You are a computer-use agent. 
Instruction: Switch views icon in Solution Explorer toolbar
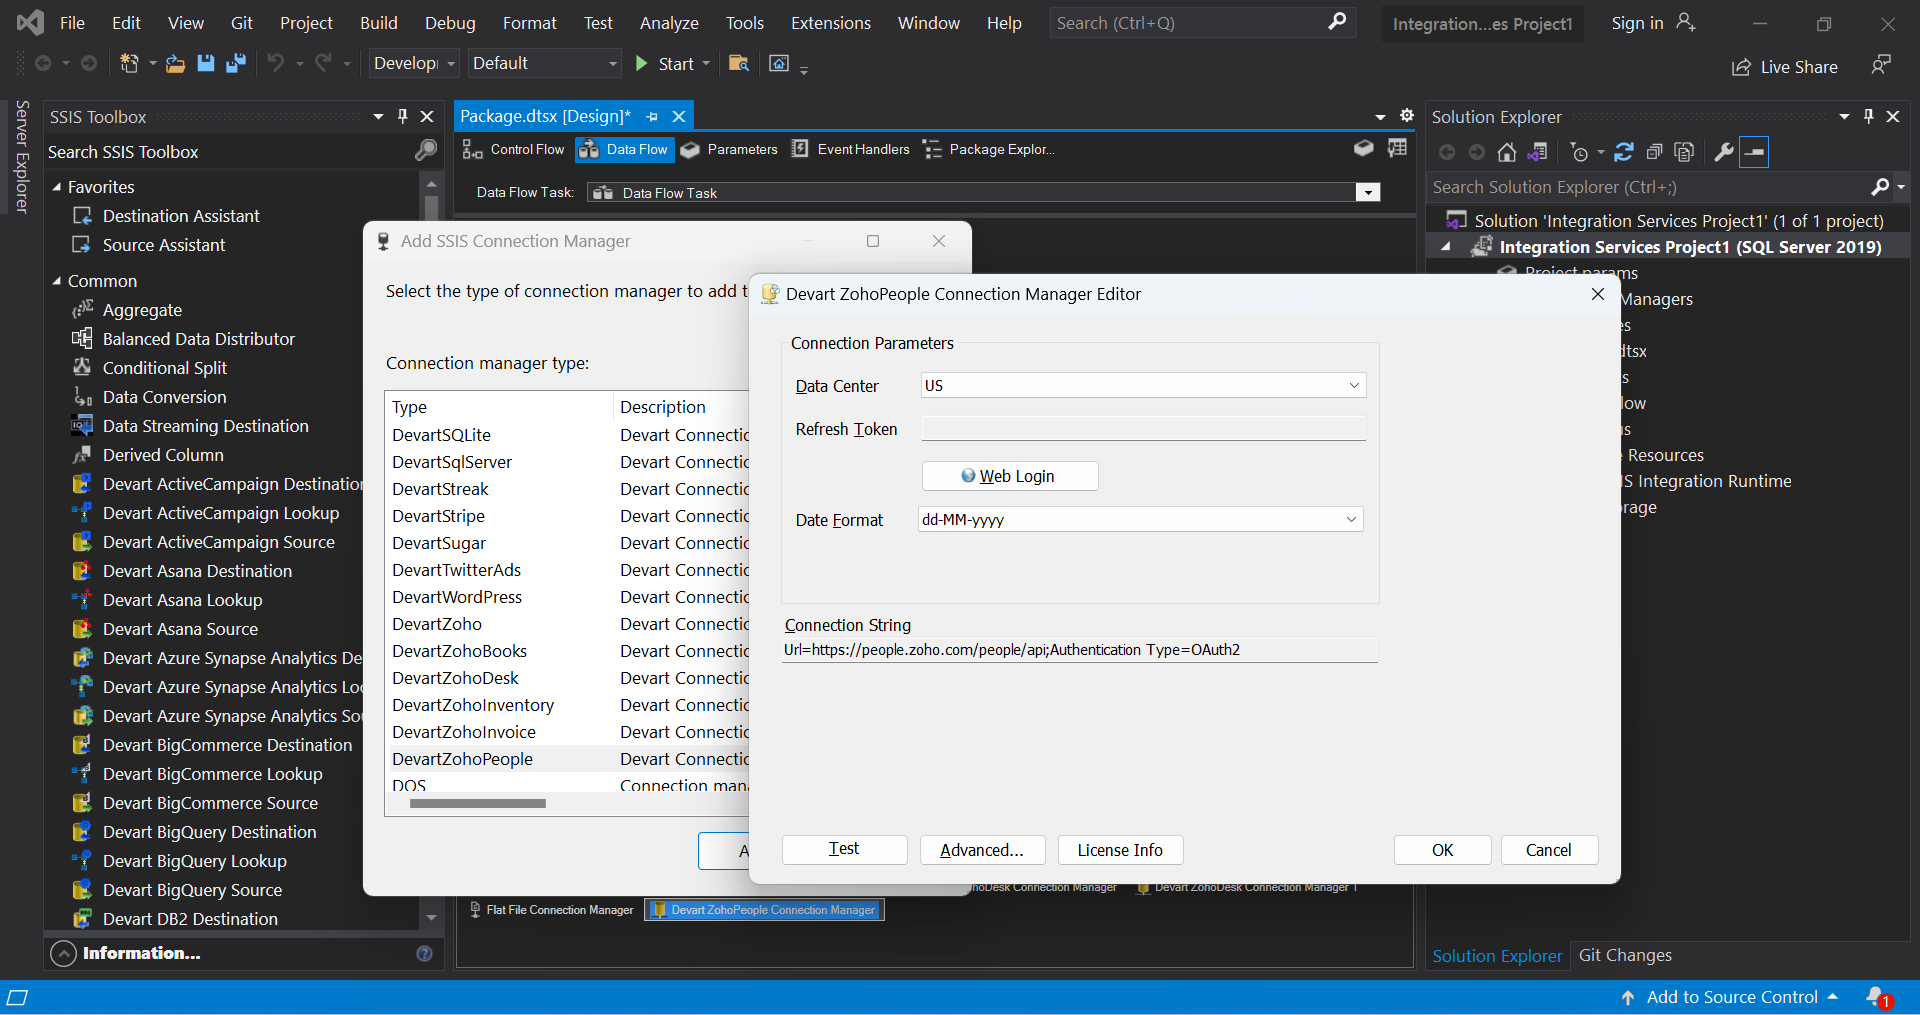pos(1538,152)
